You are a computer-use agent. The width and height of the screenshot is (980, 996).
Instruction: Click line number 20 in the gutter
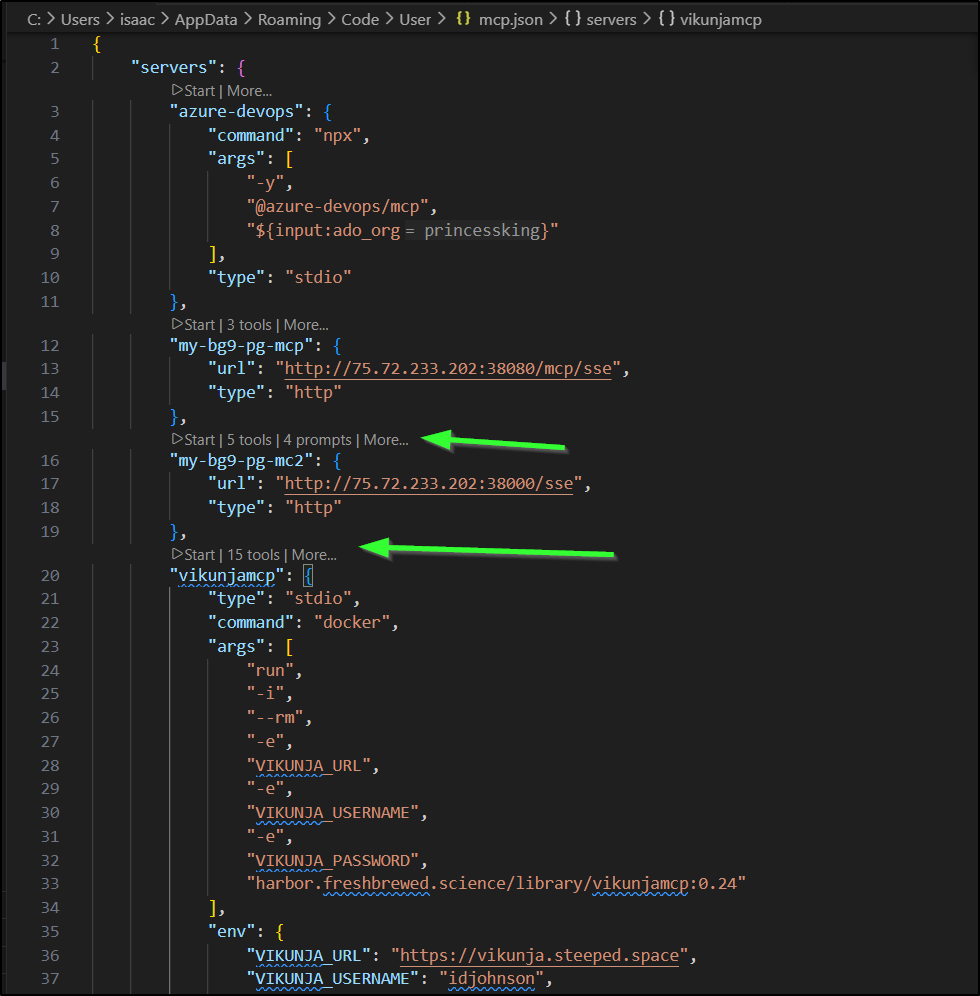tap(50, 575)
